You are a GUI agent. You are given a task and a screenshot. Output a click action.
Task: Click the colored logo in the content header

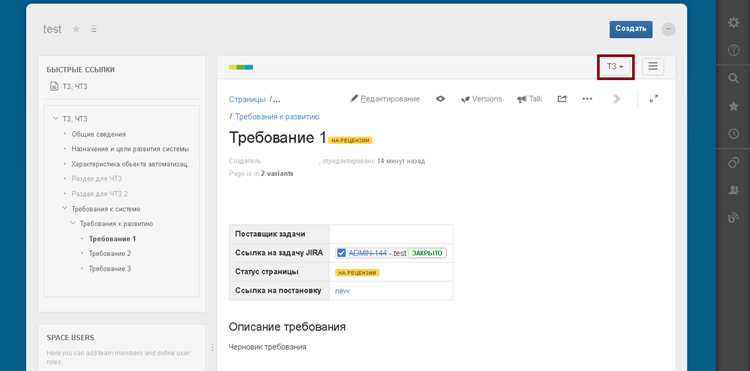241,67
